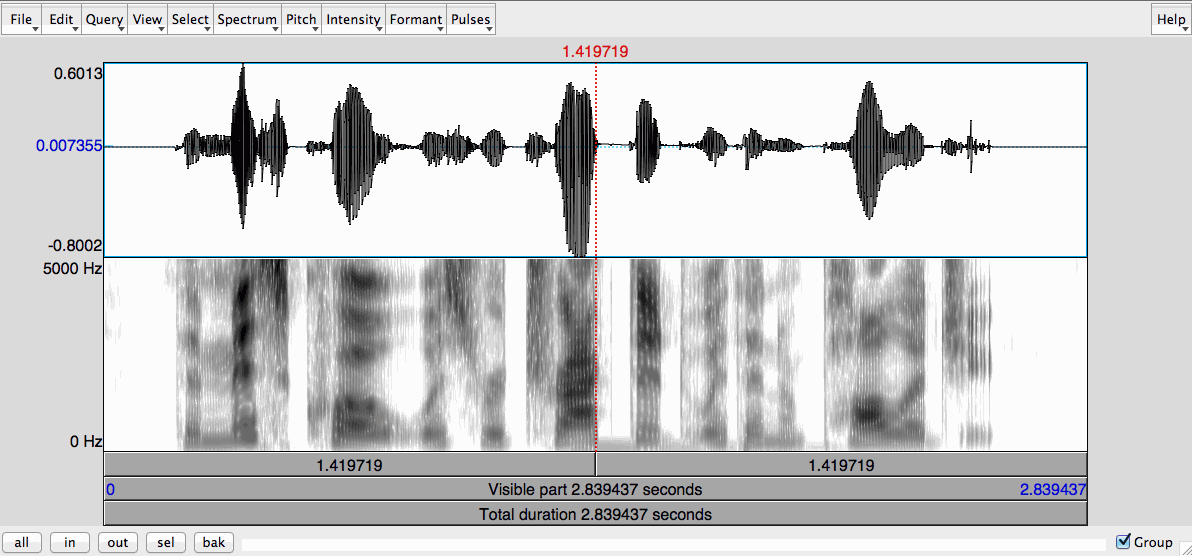This screenshot has width=1192, height=556.
Task: Open the Select menu
Action: [x=190, y=20]
